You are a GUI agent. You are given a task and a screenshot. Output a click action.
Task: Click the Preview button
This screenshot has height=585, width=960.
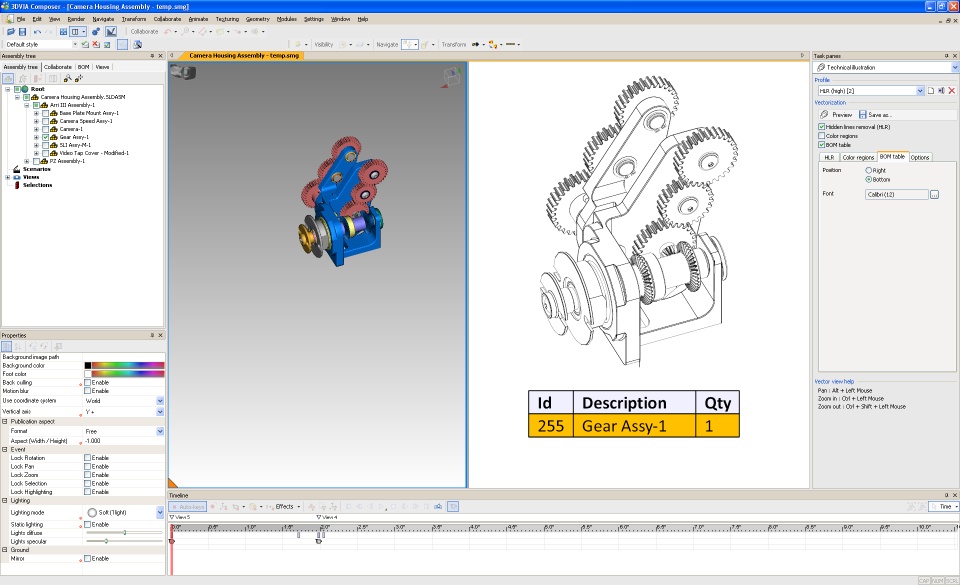coord(836,114)
